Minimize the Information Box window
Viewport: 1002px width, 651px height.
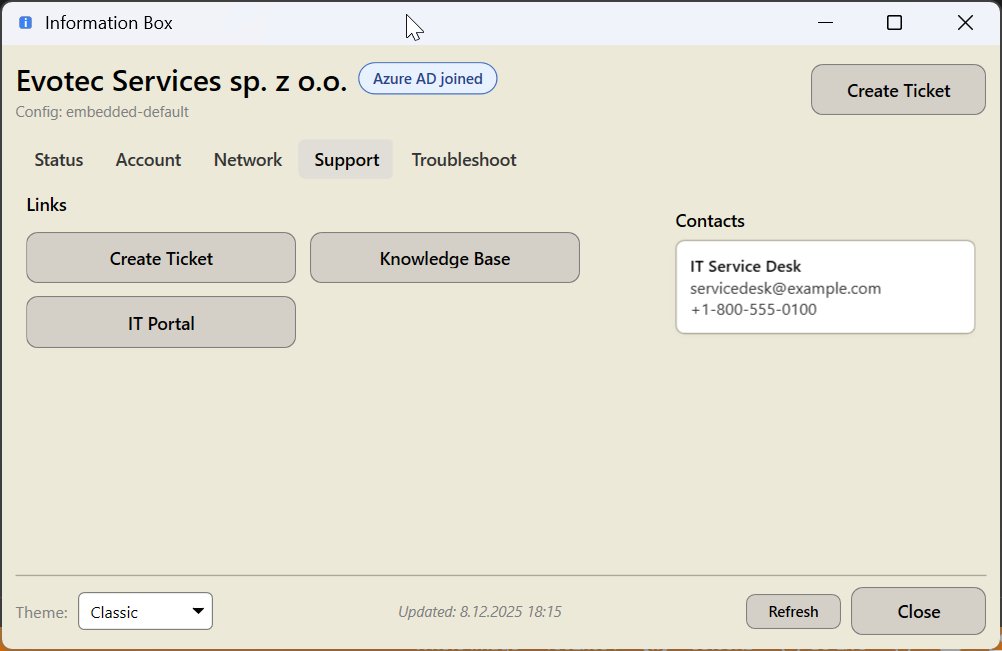pyautogui.click(x=826, y=23)
